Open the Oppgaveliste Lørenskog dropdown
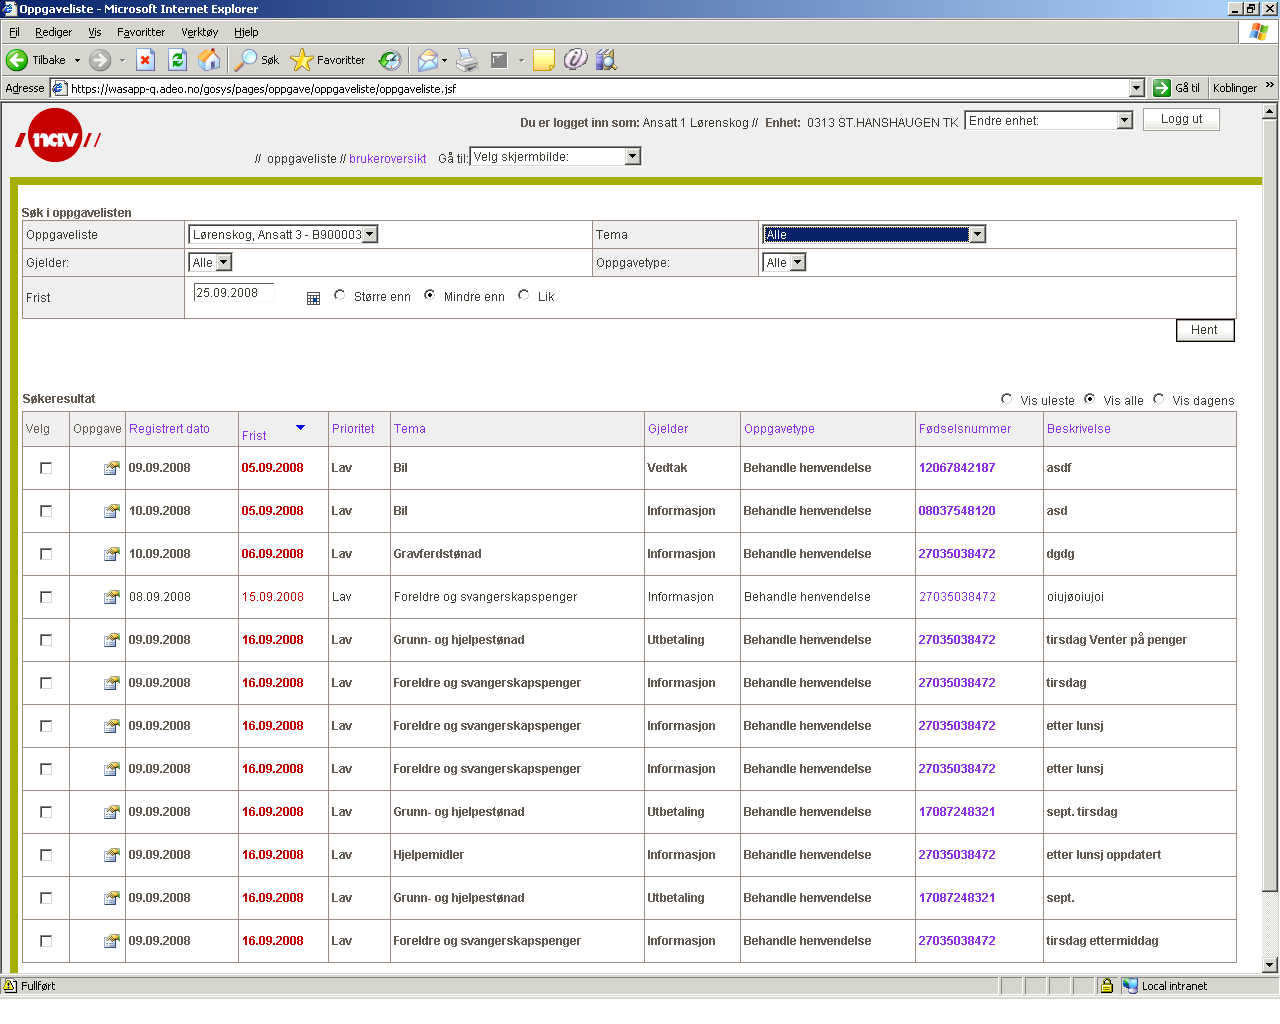The width and height of the screenshot is (1280, 1024). click(x=283, y=235)
